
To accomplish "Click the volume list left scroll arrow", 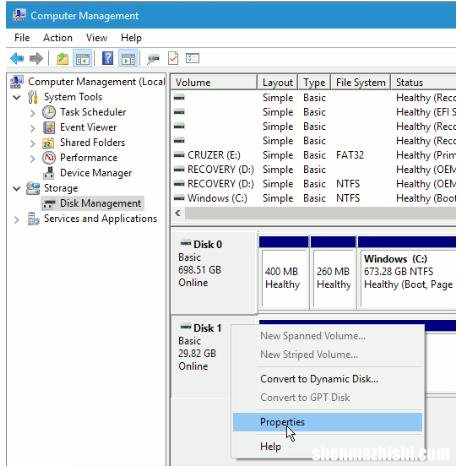I will click(x=178, y=213).
